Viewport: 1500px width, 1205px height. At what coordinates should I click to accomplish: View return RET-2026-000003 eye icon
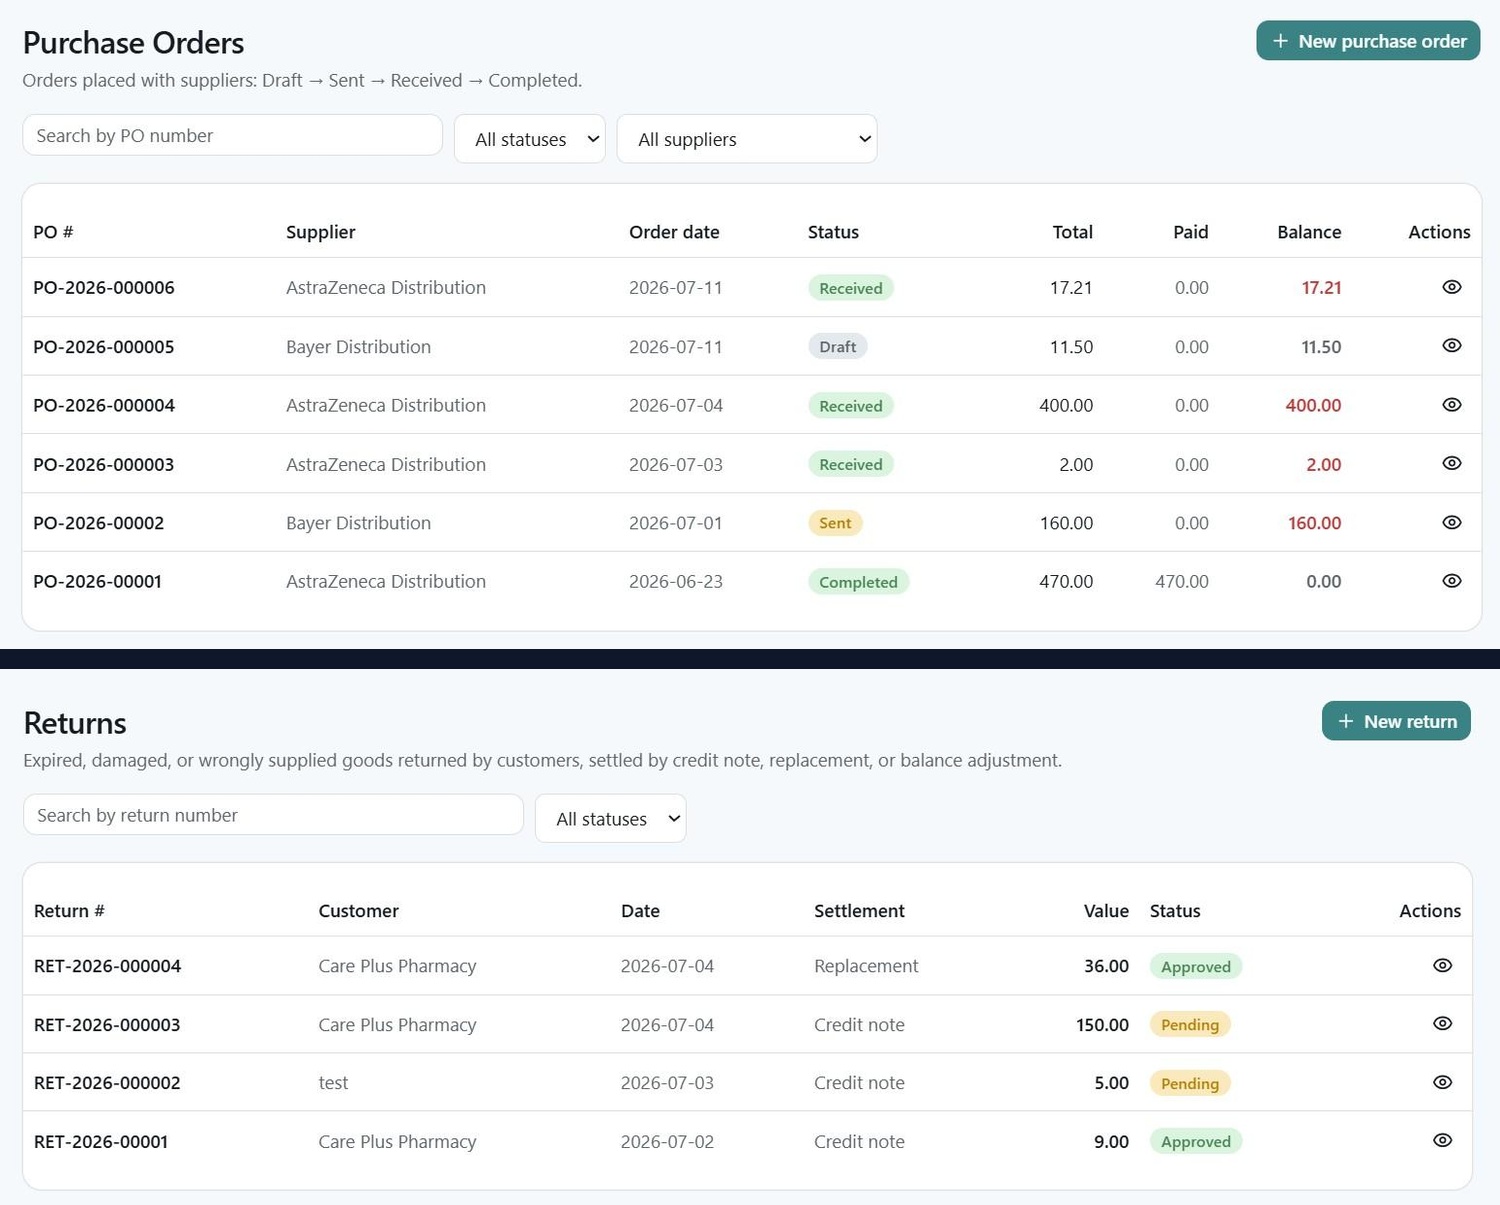(x=1442, y=1023)
